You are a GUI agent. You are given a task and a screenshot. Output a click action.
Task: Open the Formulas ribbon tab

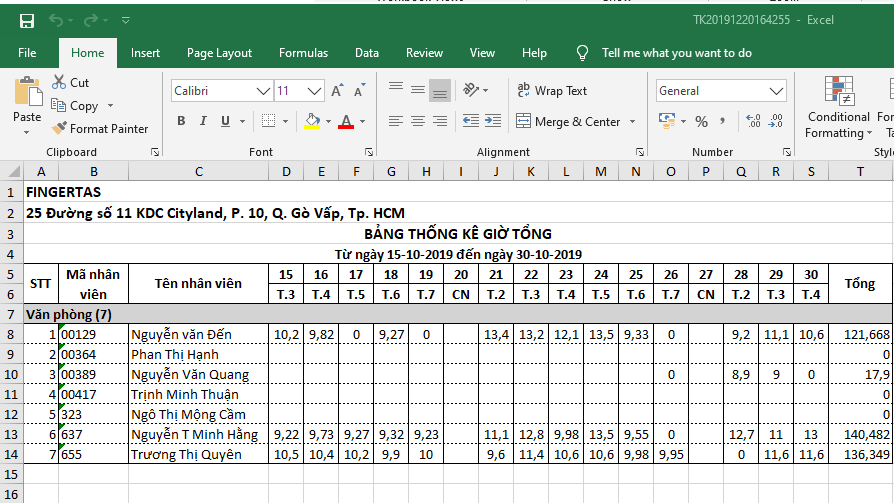tap(303, 53)
